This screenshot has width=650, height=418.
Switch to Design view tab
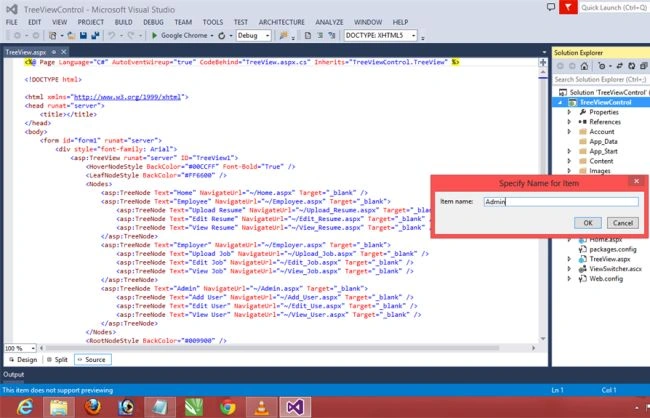click(23, 360)
